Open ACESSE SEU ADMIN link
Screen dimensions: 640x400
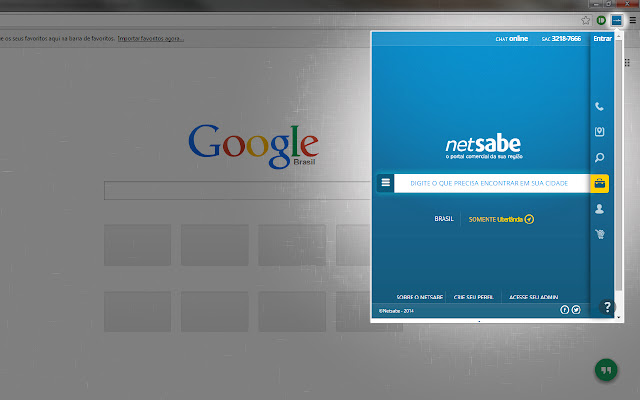point(533,297)
